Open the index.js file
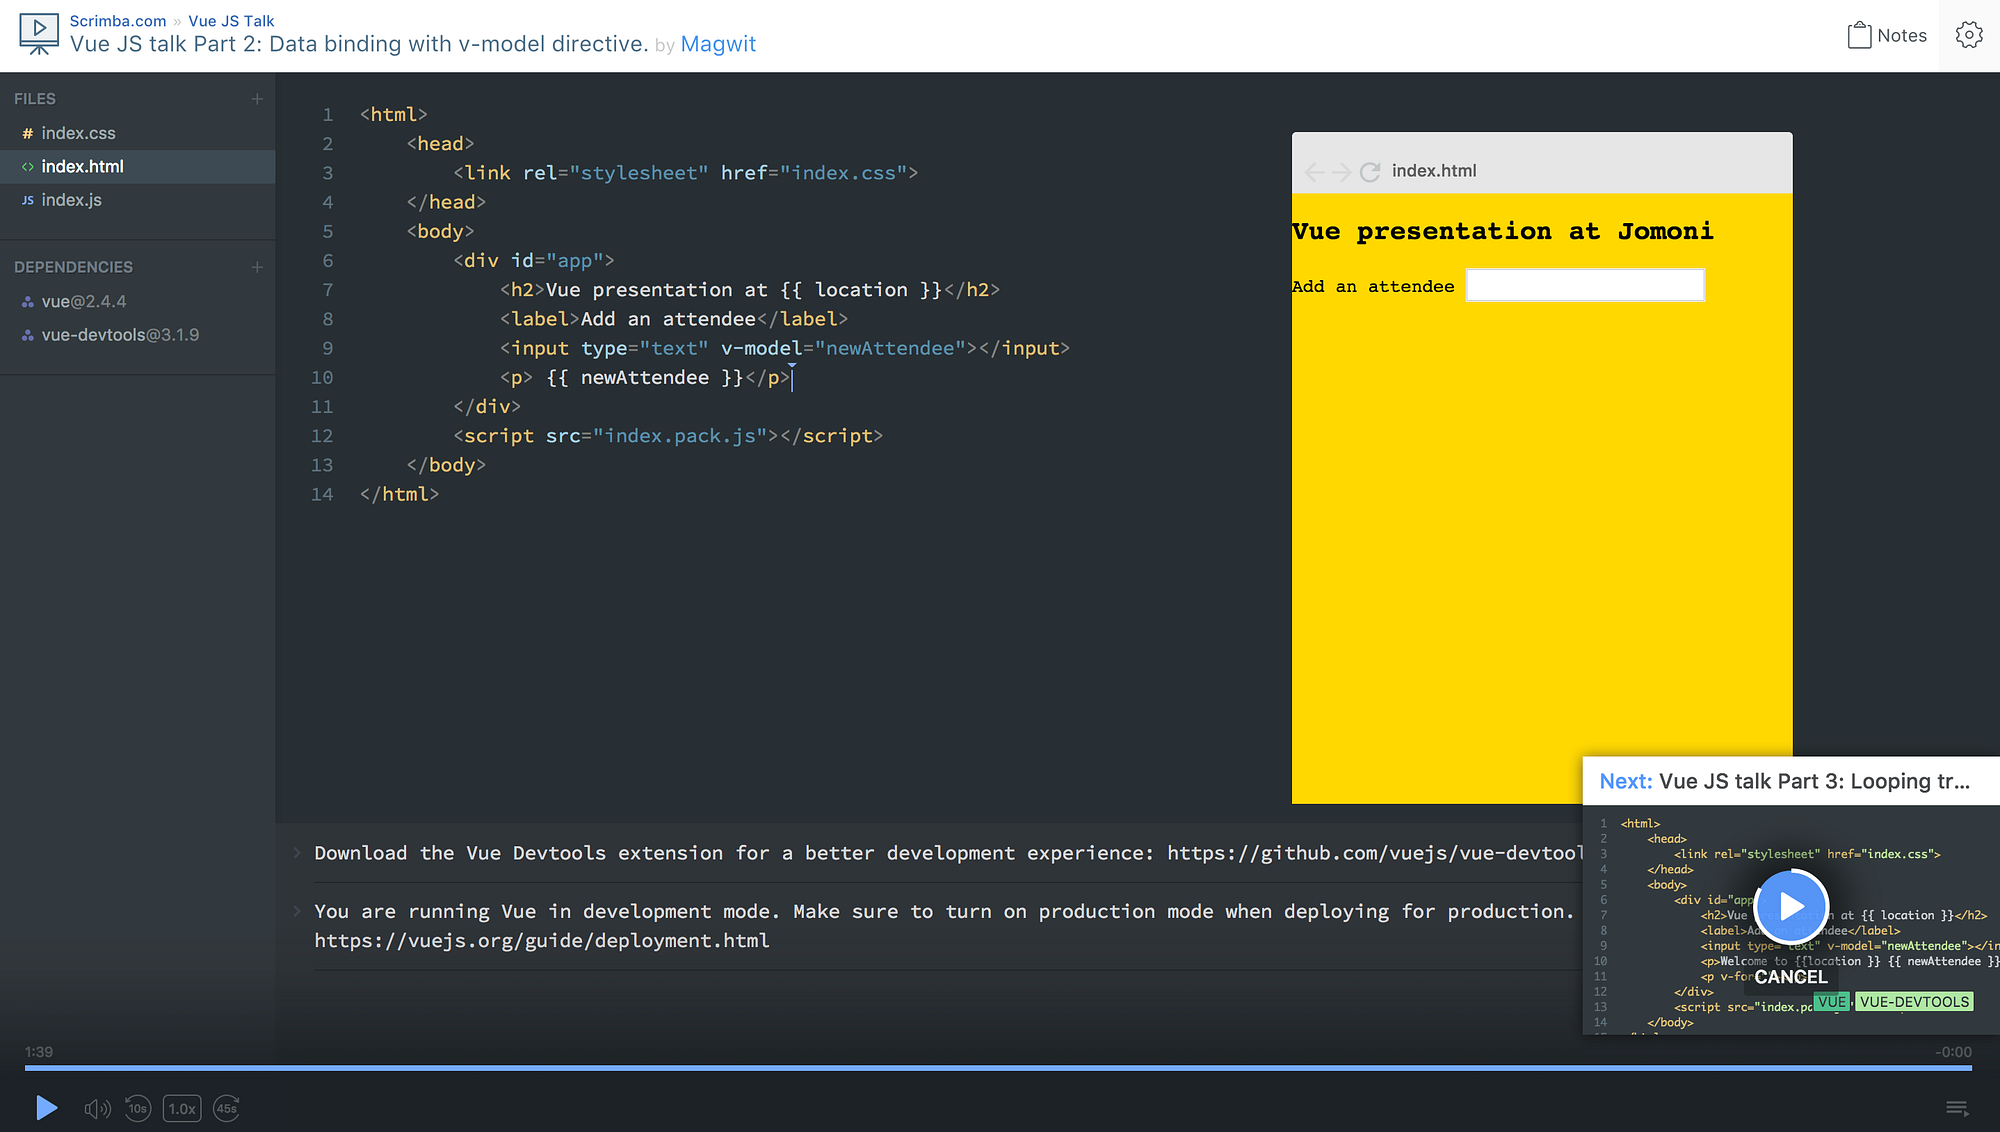 point(71,200)
